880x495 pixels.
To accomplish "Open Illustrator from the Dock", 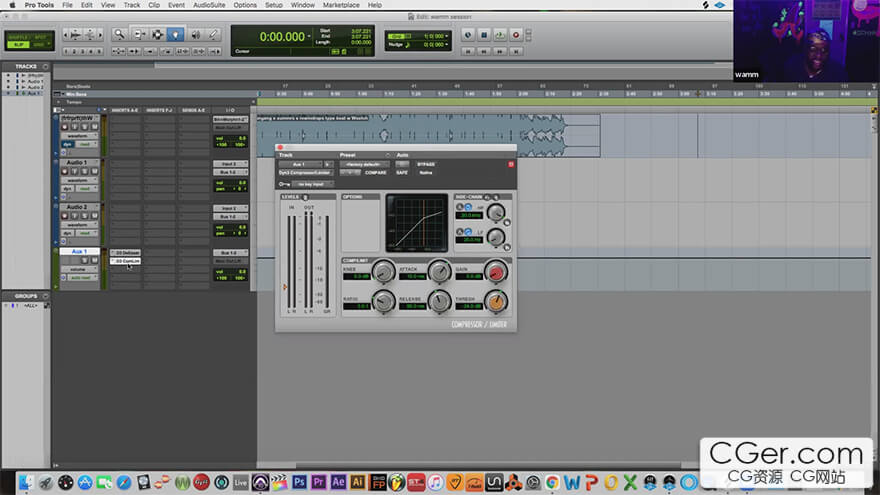I will click(x=358, y=482).
